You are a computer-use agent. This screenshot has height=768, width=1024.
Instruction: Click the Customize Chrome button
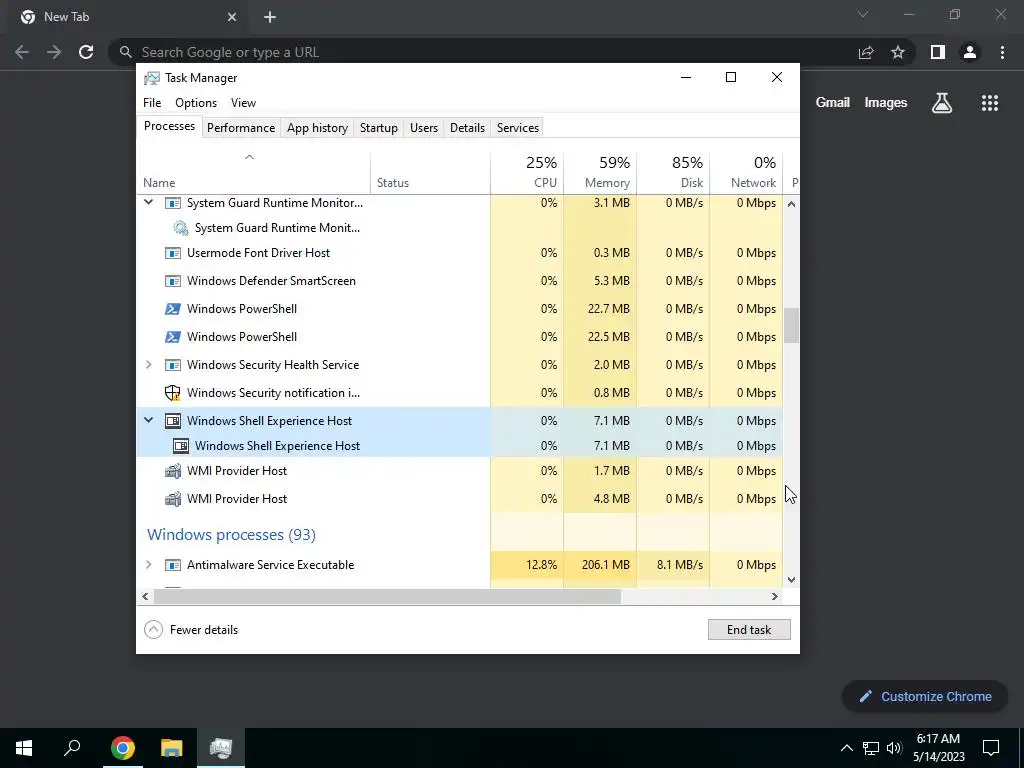pyautogui.click(x=925, y=697)
